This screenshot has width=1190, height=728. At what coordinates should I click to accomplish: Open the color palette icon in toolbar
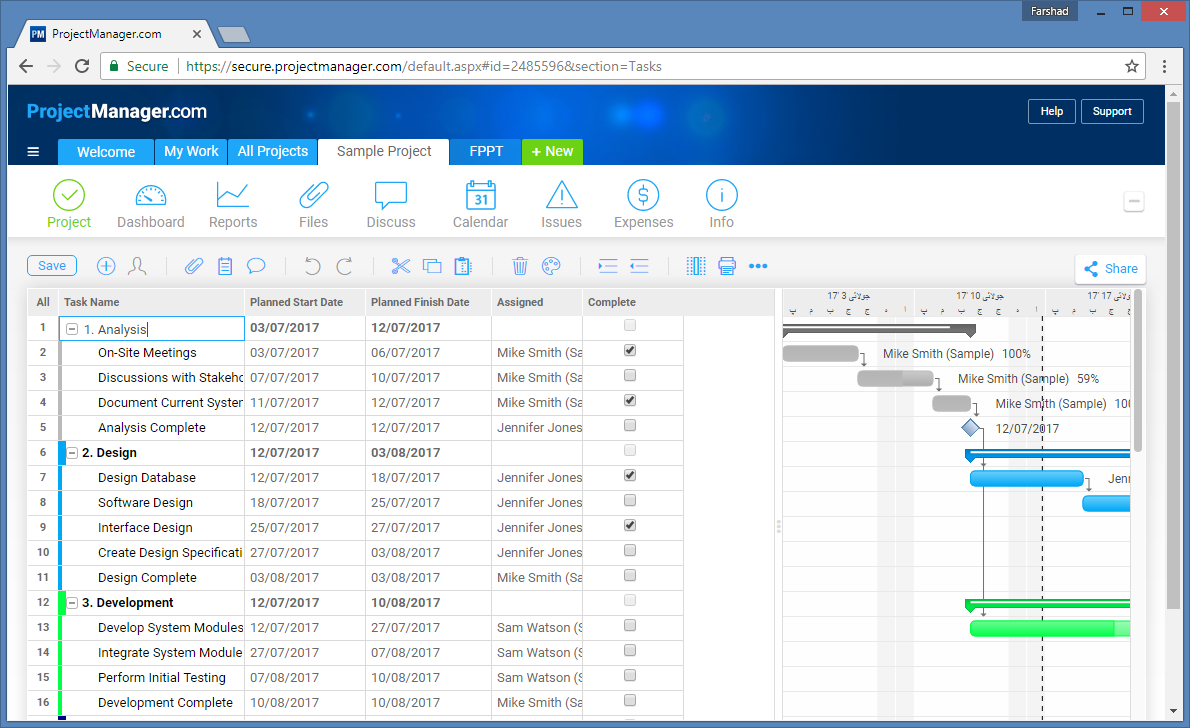pyautogui.click(x=551, y=266)
